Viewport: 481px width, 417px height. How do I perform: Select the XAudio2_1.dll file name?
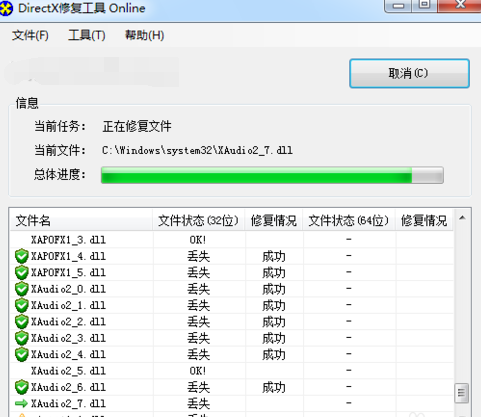(68, 305)
